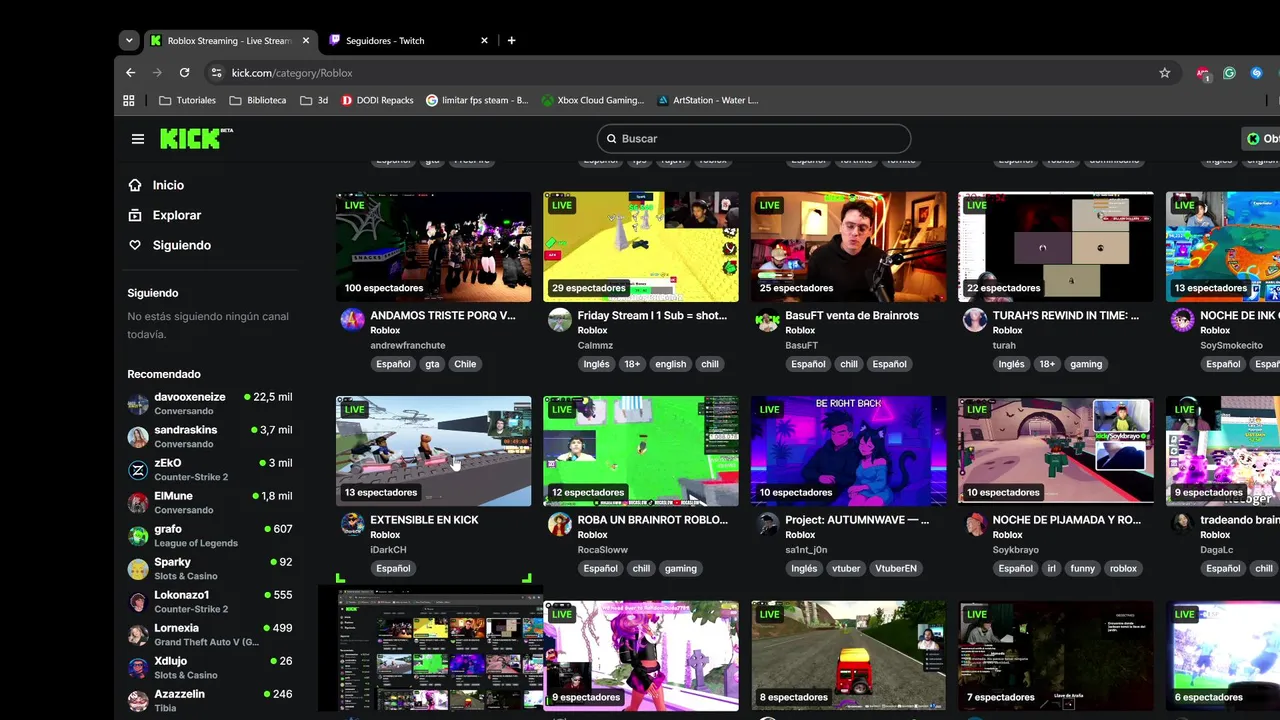Reload the page with the refresh icon
This screenshot has width=1280, height=720.
[184, 73]
